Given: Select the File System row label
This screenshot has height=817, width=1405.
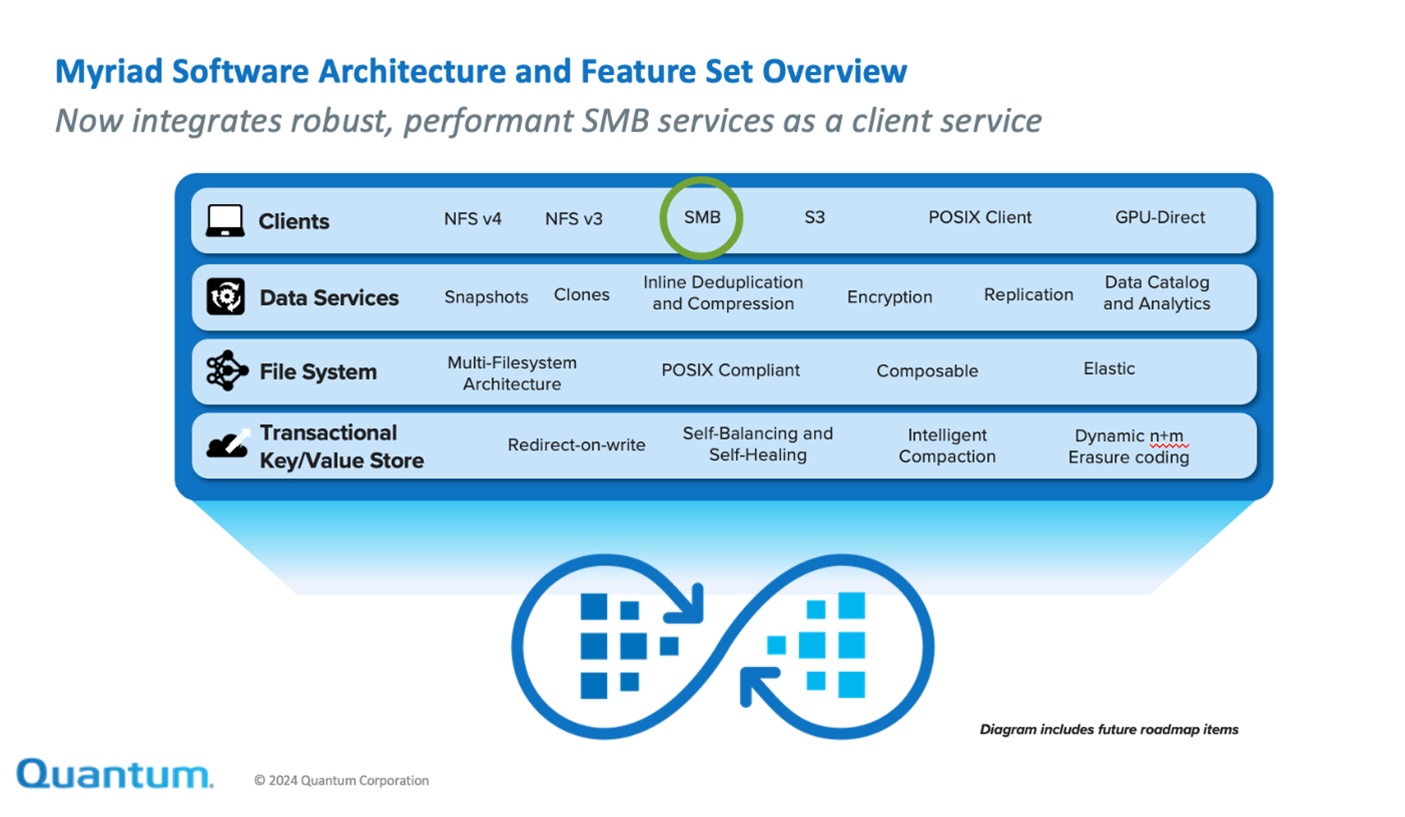Looking at the screenshot, I should pyautogui.click(x=318, y=372).
